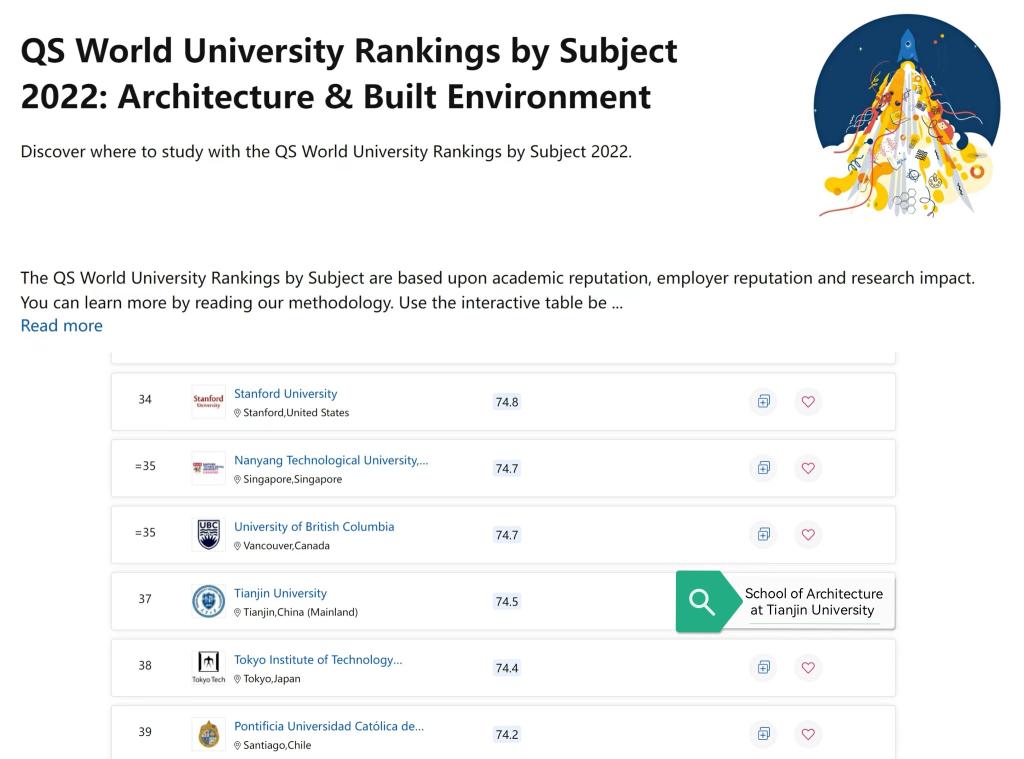Add Tokyo Institute of Technology to compare
Image resolution: width=1024 pixels, height=759 pixels.
pyautogui.click(x=763, y=668)
